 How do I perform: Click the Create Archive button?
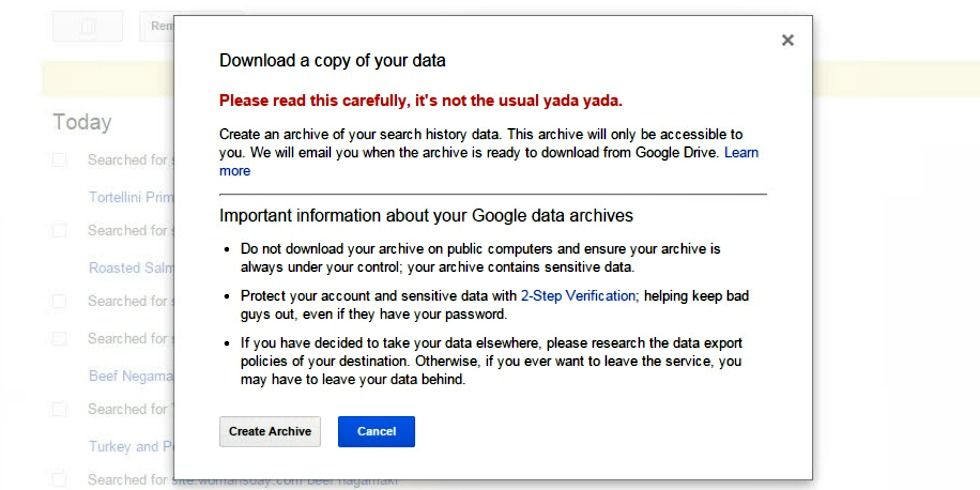[270, 431]
